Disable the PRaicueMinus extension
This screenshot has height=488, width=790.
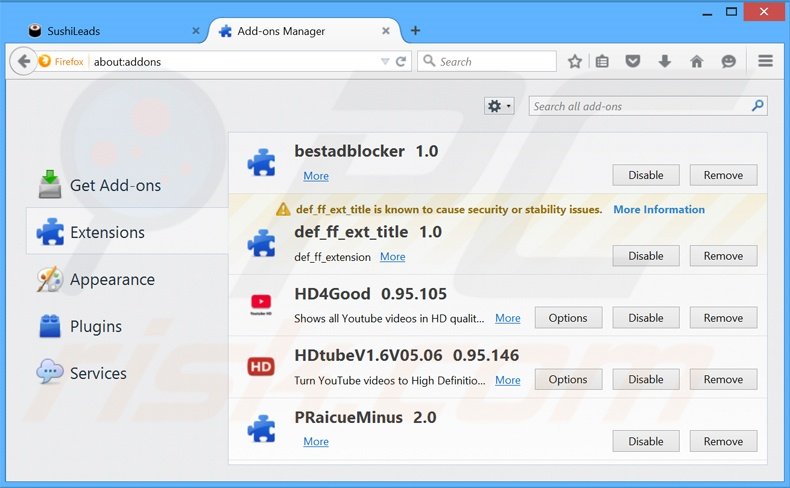pos(645,441)
